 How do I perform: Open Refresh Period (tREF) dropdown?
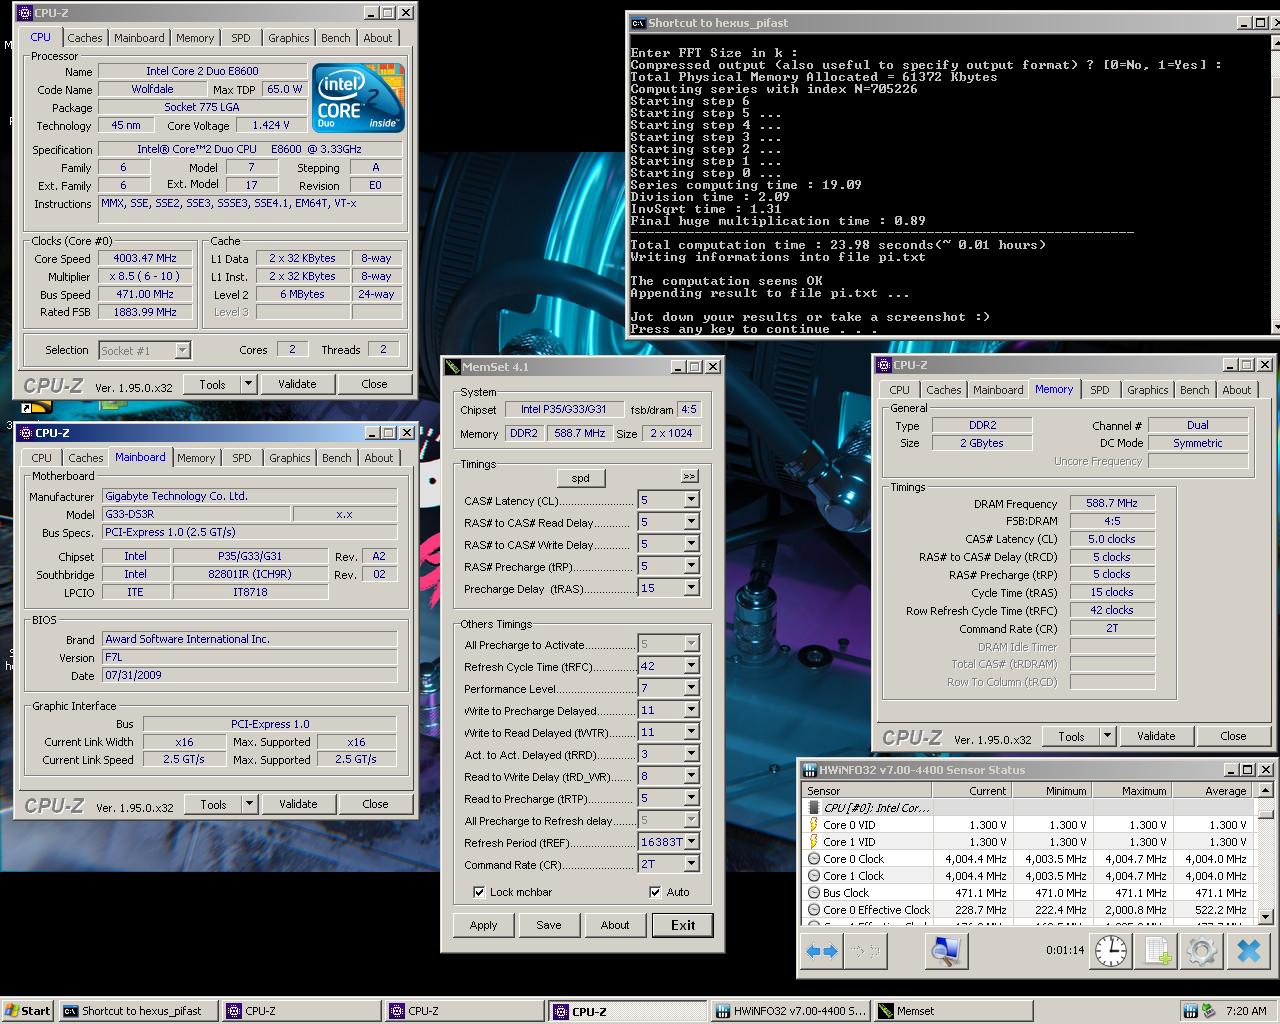(x=691, y=842)
